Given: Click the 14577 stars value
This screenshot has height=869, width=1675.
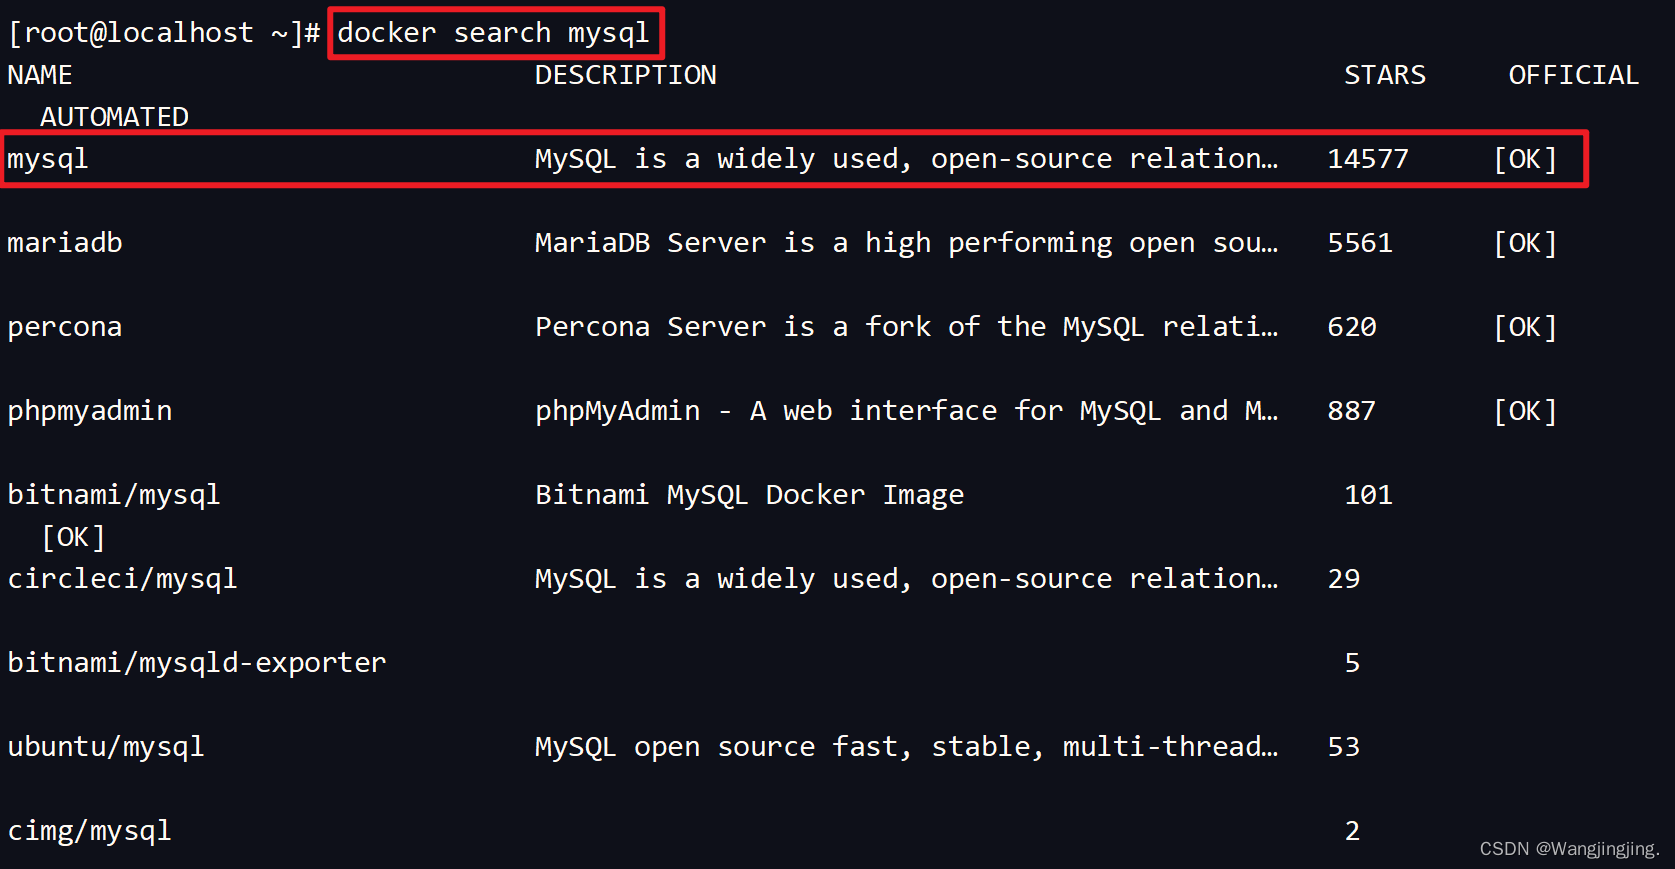Looking at the screenshot, I should click(1368, 159).
